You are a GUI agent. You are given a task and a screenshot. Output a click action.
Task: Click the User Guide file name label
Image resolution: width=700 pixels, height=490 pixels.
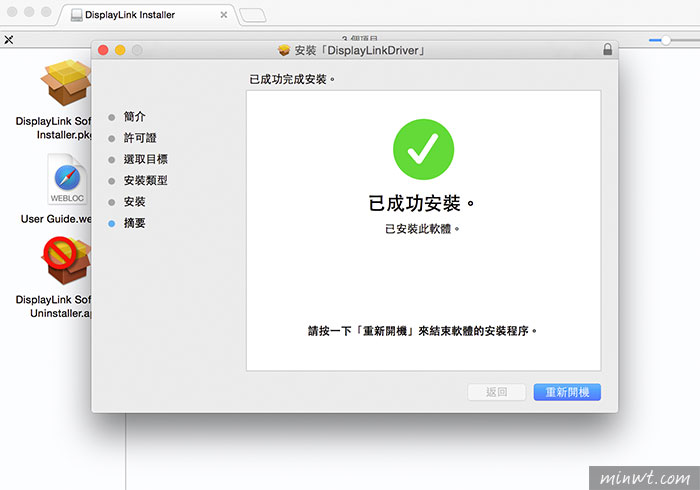(x=56, y=219)
